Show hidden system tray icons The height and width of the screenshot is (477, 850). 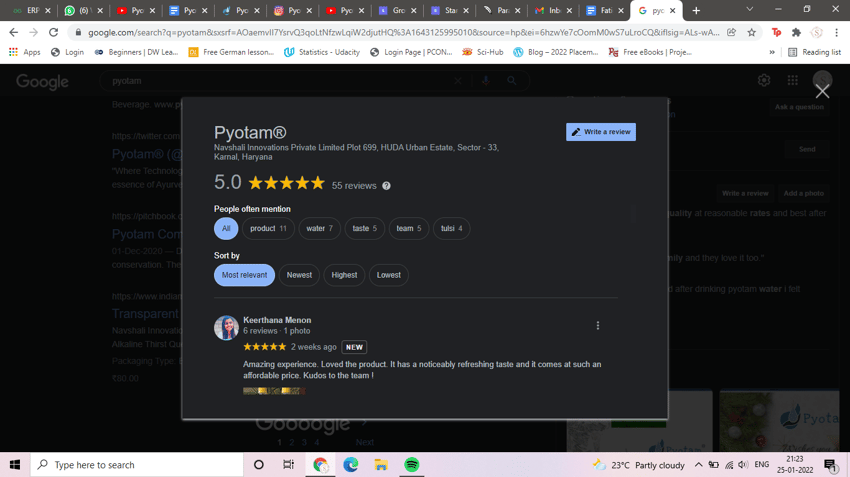pyautogui.click(x=698, y=465)
